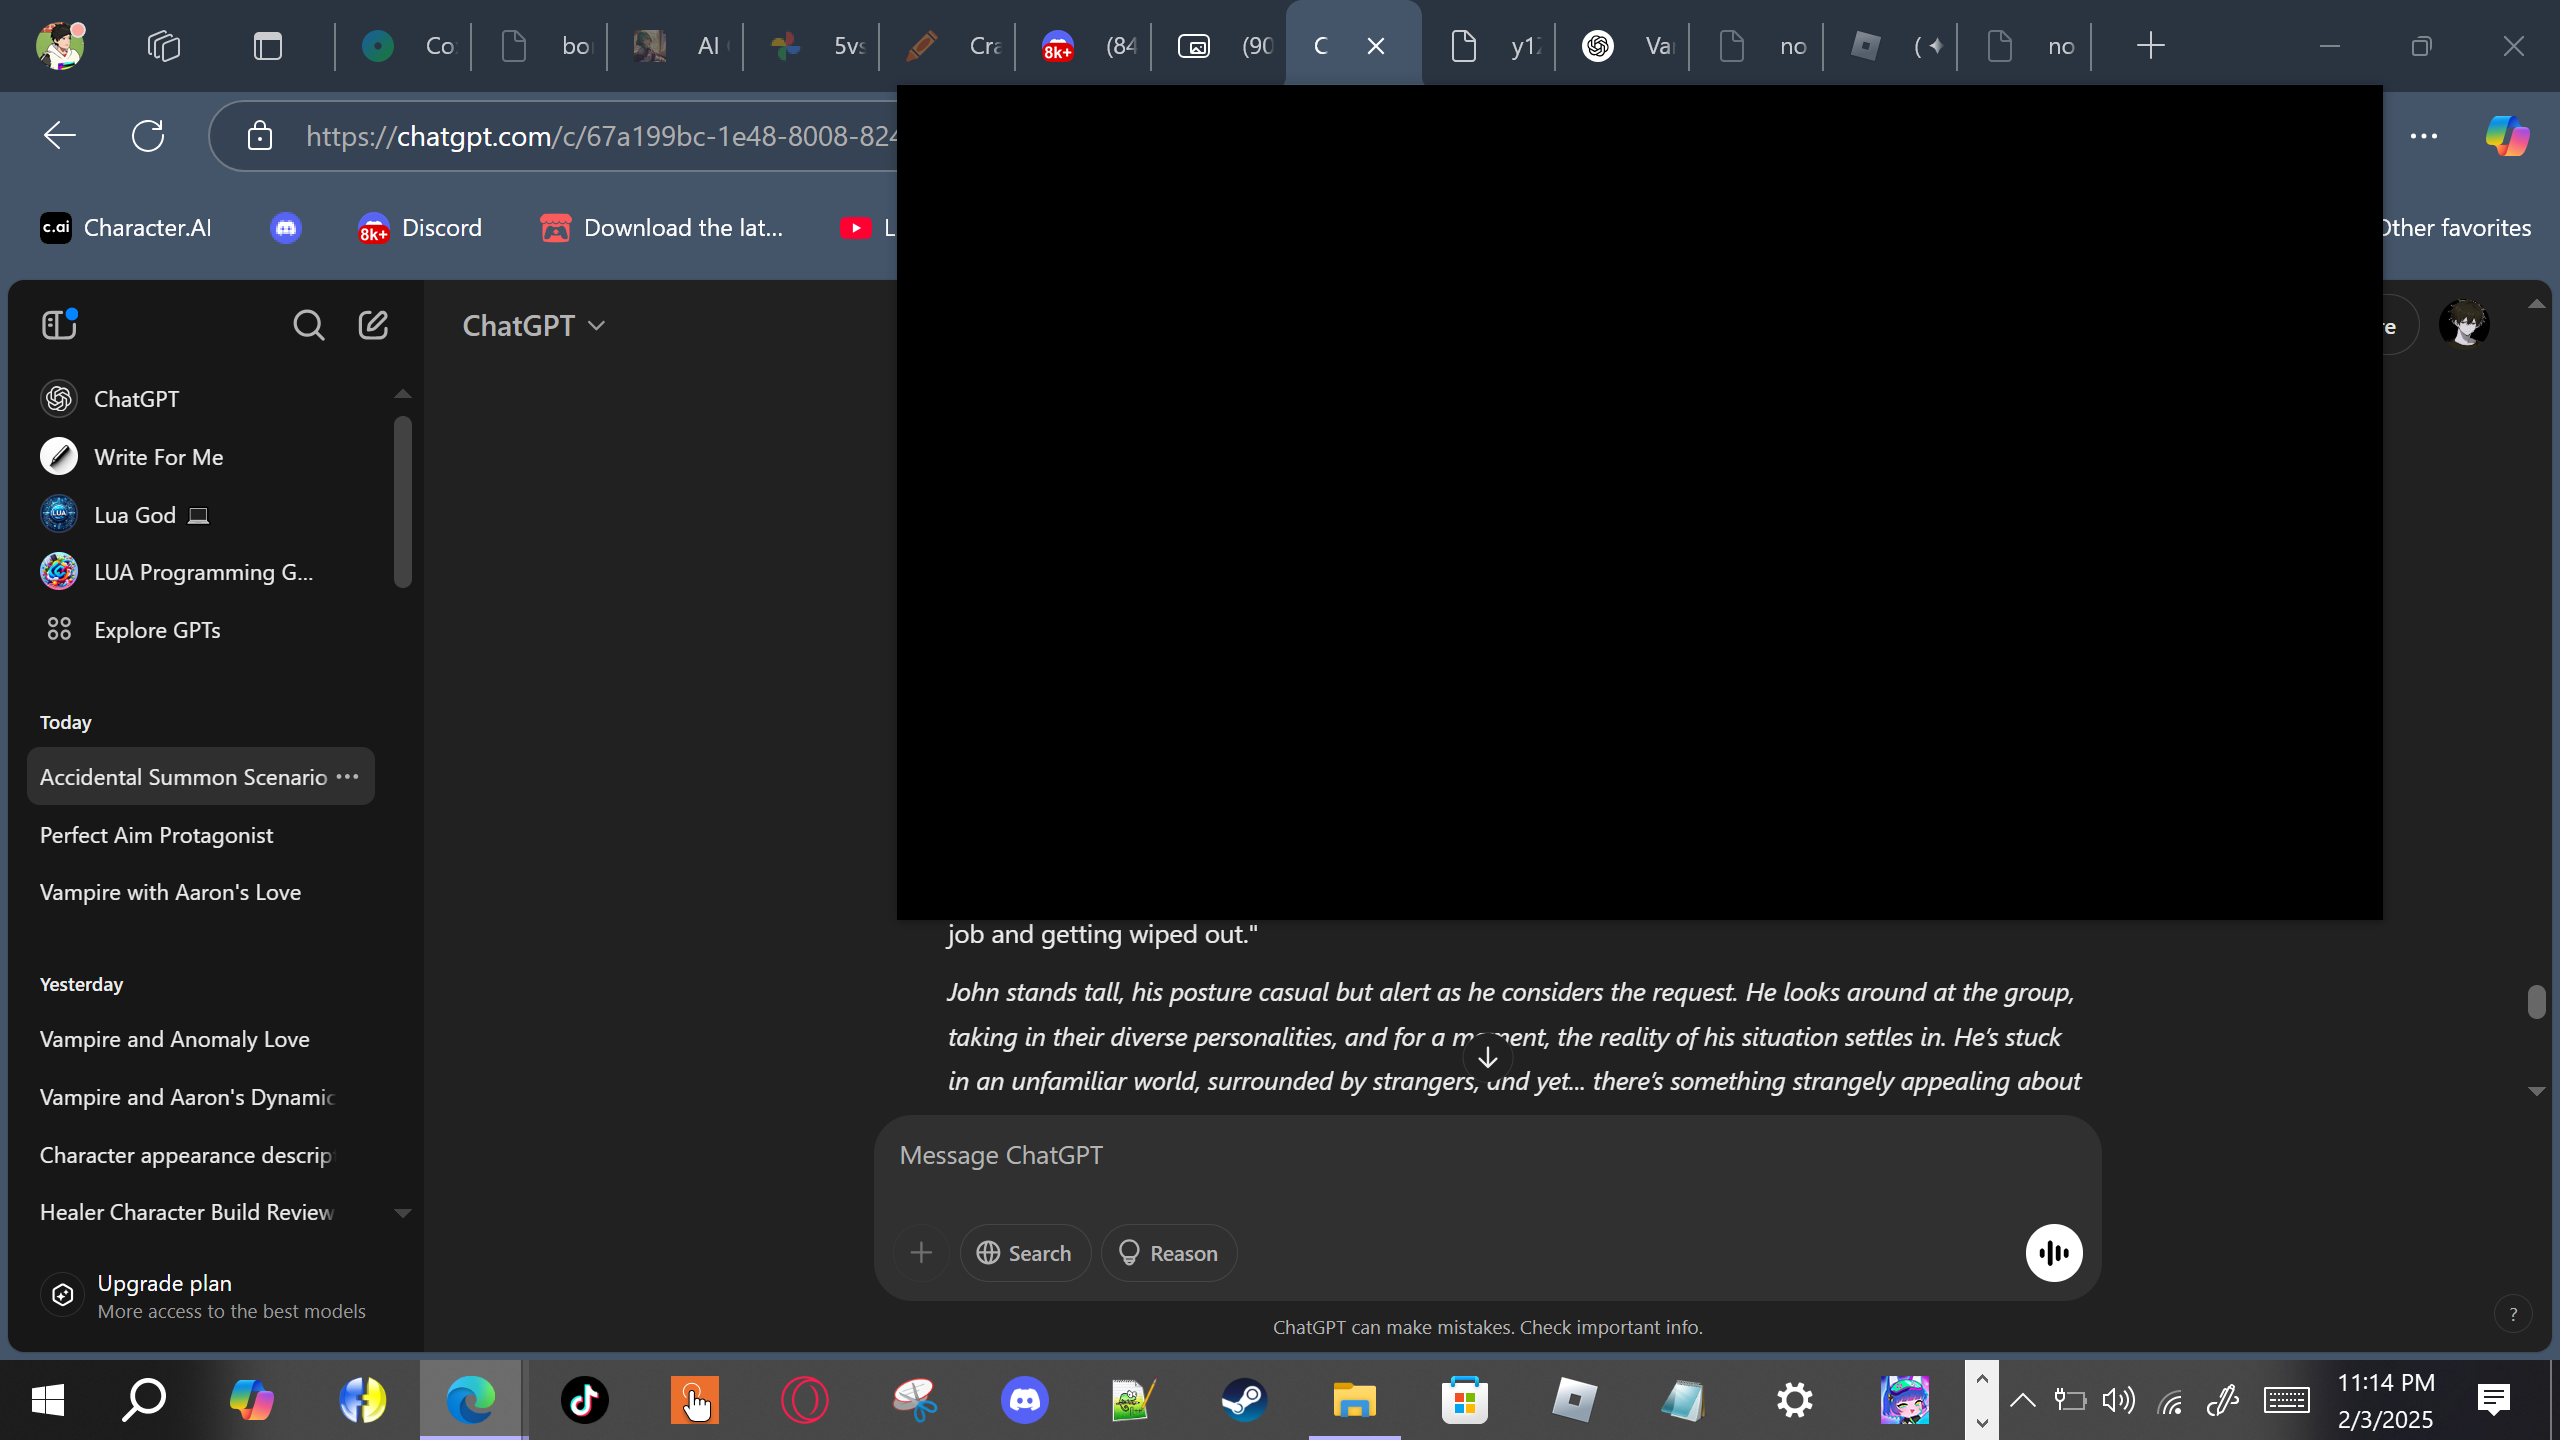Viewport: 2560px width, 1440px height.
Task: Open TikTok from the taskbar
Action: click(x=584, y=1400)
